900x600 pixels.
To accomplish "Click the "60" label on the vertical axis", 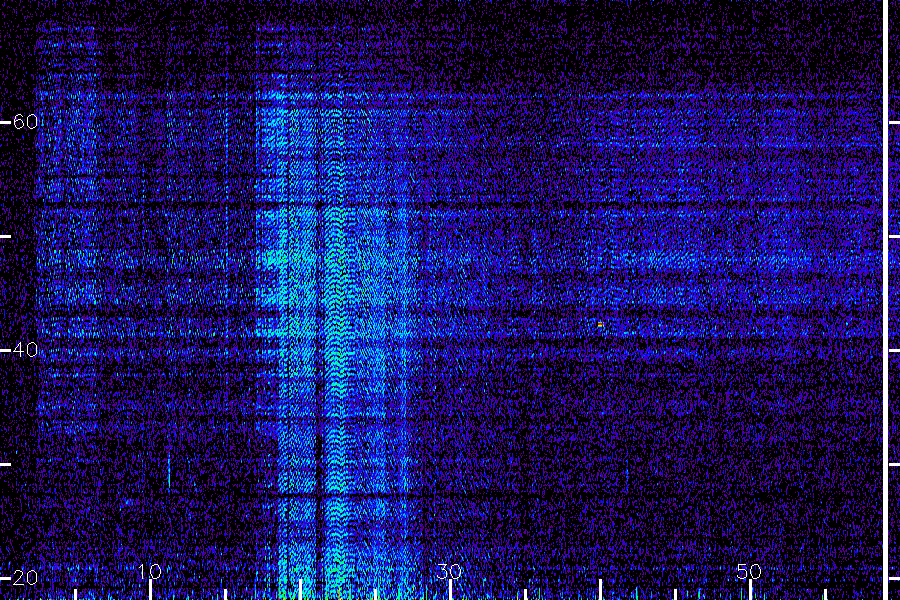I will [x=25, y=122].
